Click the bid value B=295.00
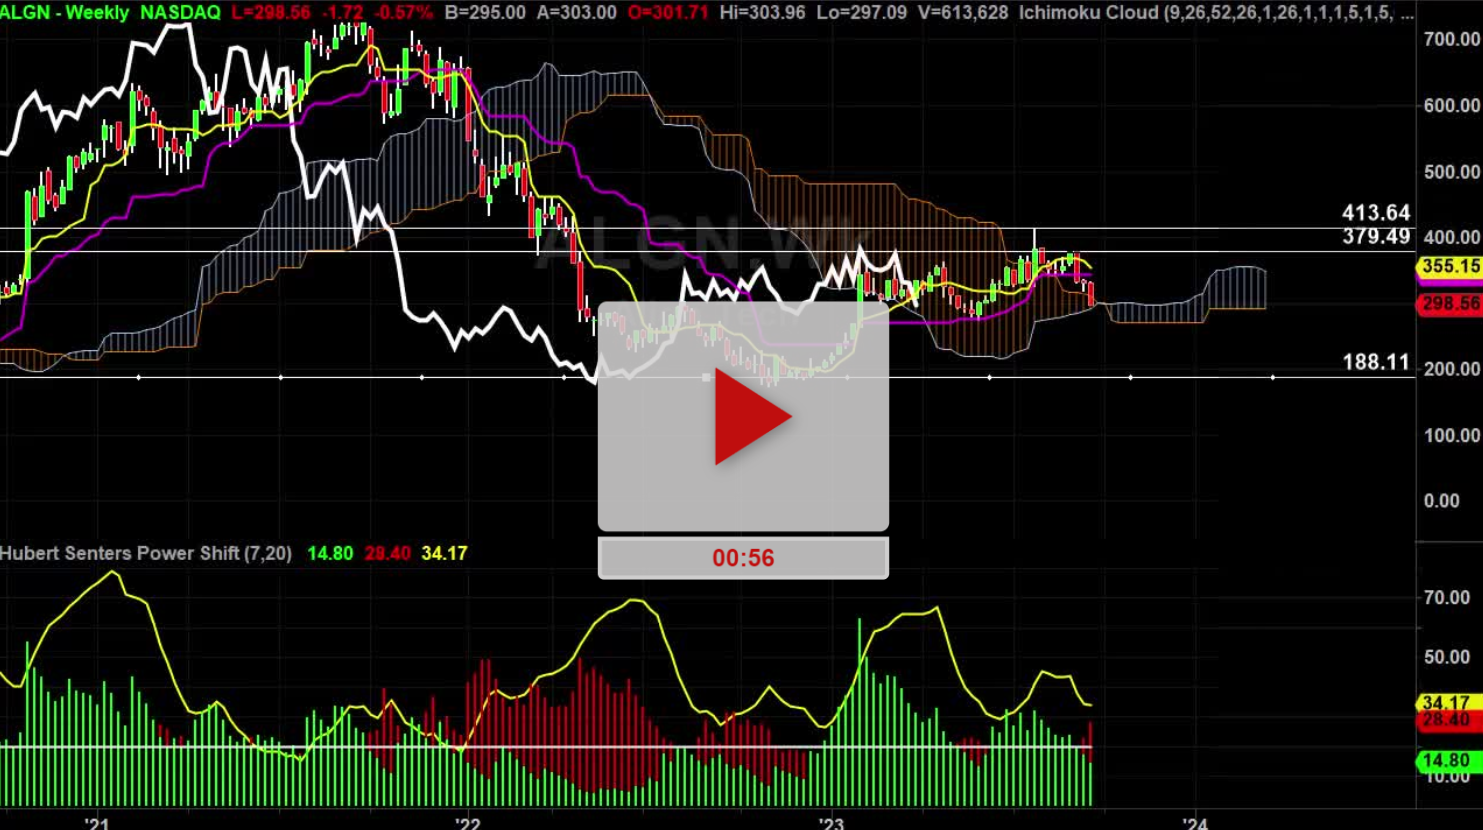The height and width of the screenshot is (830, 1483). [485, 13]
